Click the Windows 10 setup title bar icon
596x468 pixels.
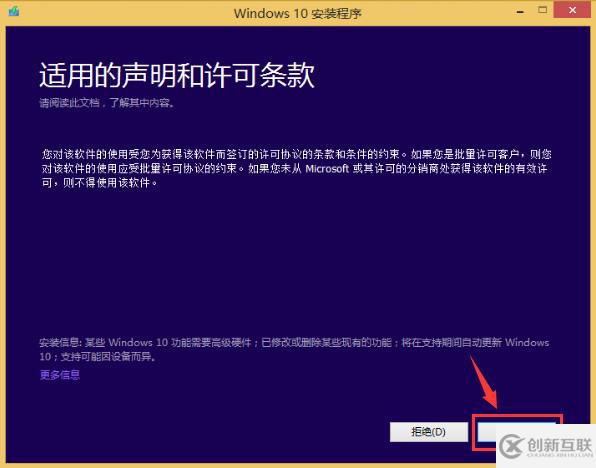click(14, 11)
